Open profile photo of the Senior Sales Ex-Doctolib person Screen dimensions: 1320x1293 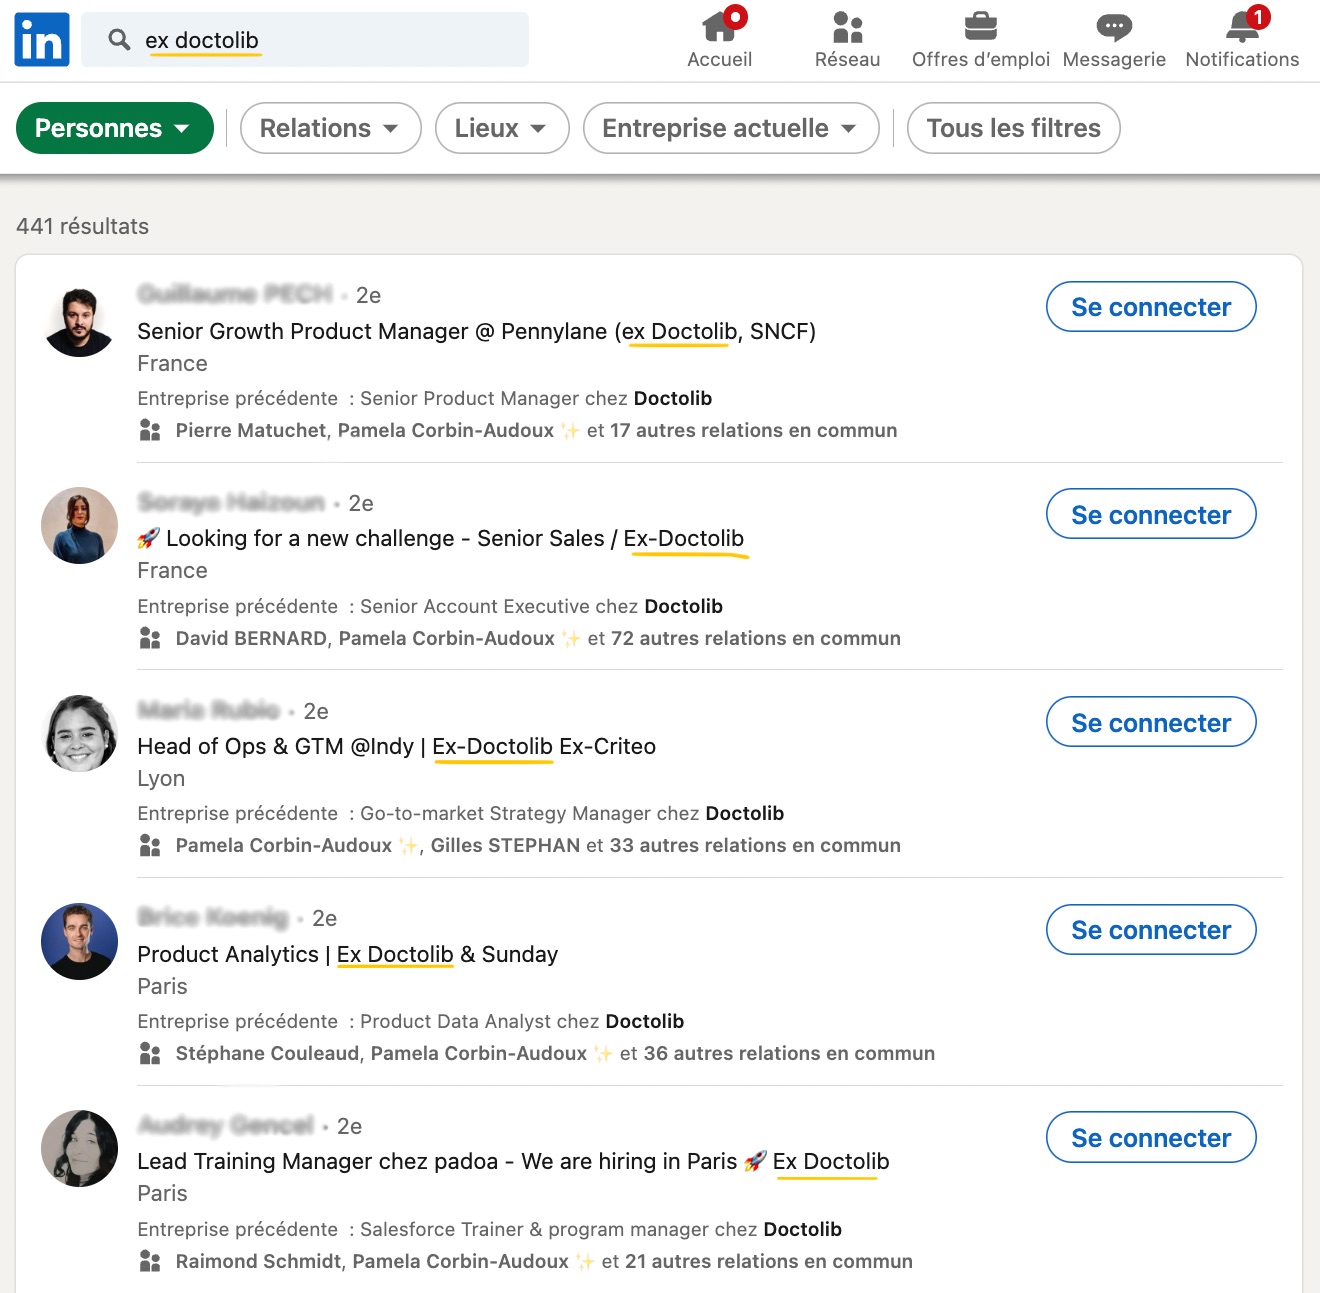(79, 526)
